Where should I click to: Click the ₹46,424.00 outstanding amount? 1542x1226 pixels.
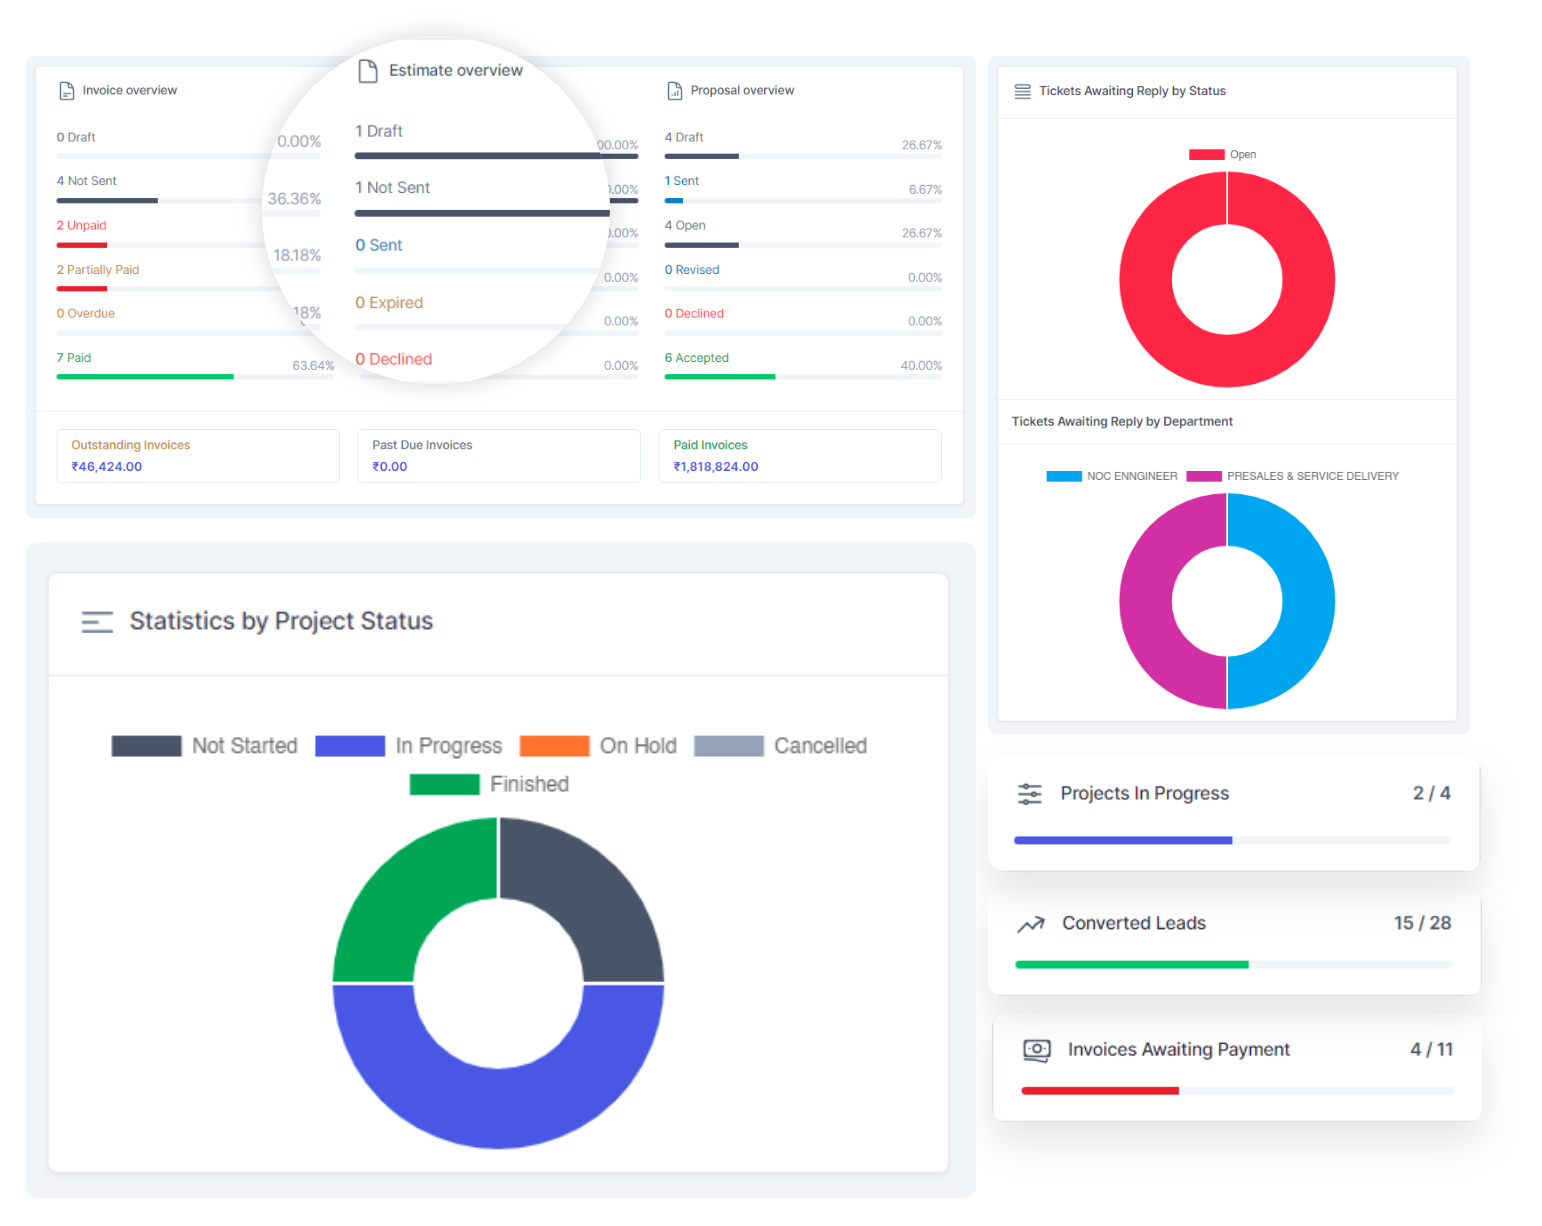tap(107, 467)
